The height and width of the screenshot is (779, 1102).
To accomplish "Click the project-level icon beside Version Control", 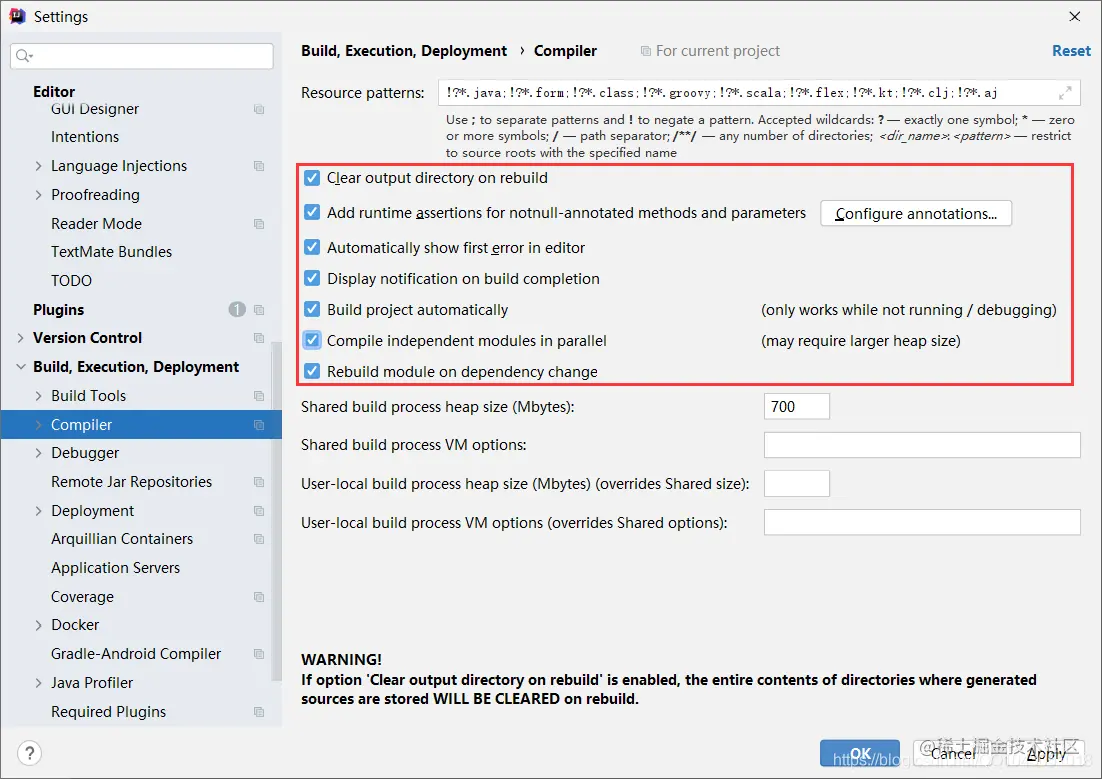I will 259,338.
